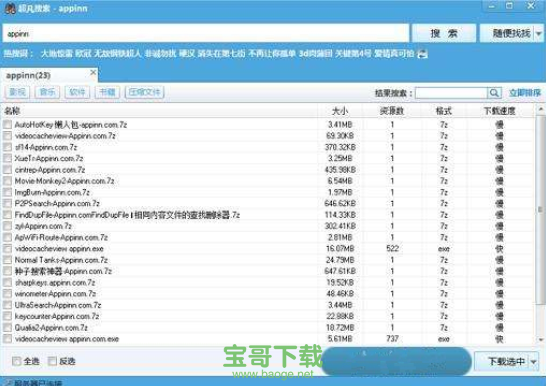Filter results by 书籍 category
The width and height of the screenshot is (546, 386).
[107, 92]
